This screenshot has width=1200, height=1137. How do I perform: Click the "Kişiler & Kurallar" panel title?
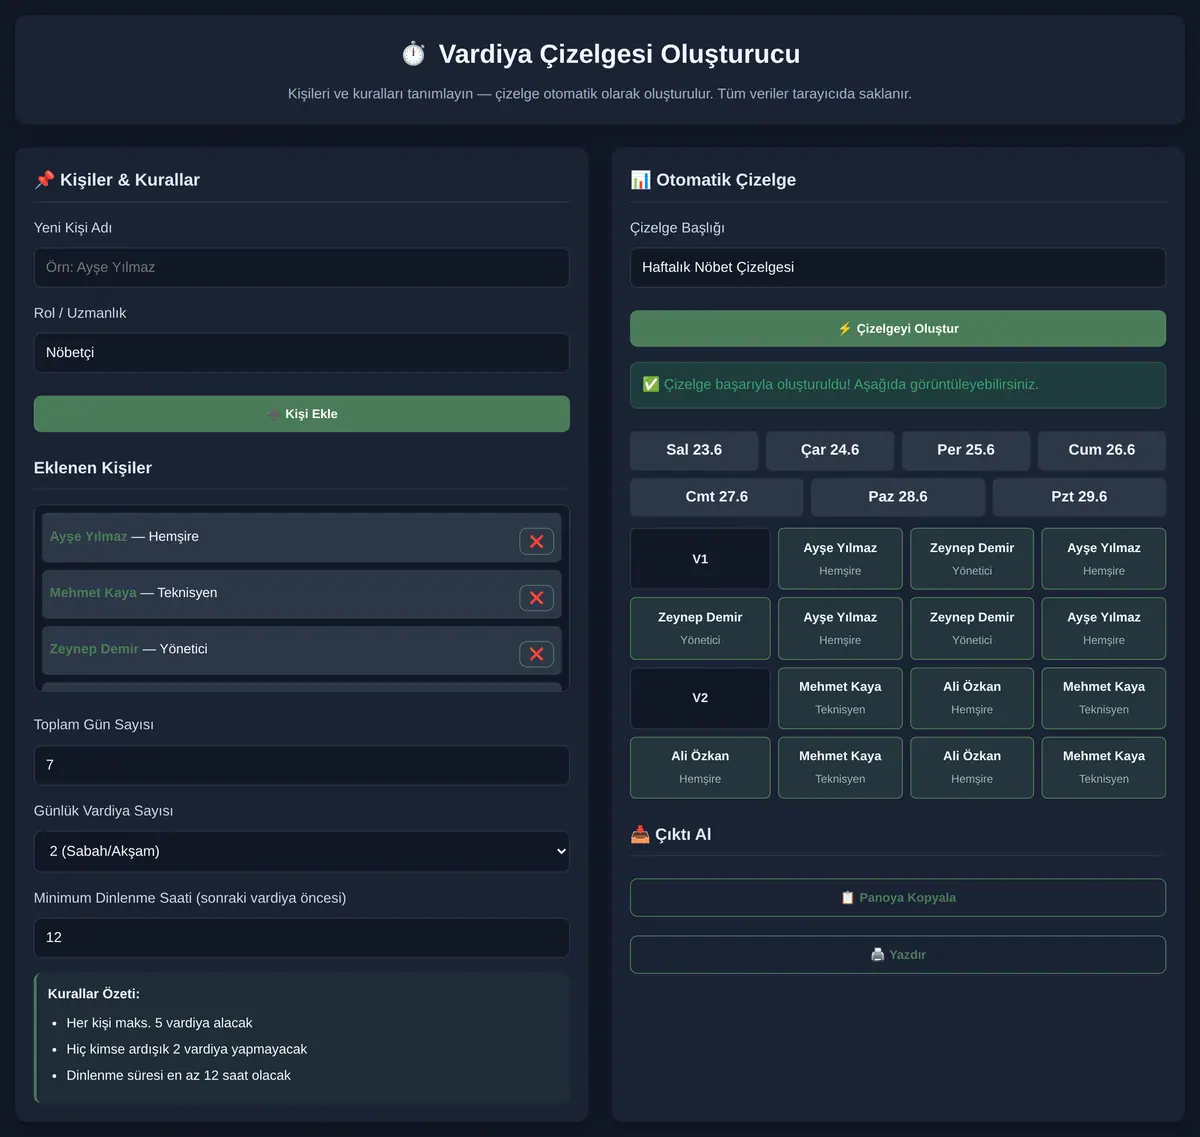(117, 180)
